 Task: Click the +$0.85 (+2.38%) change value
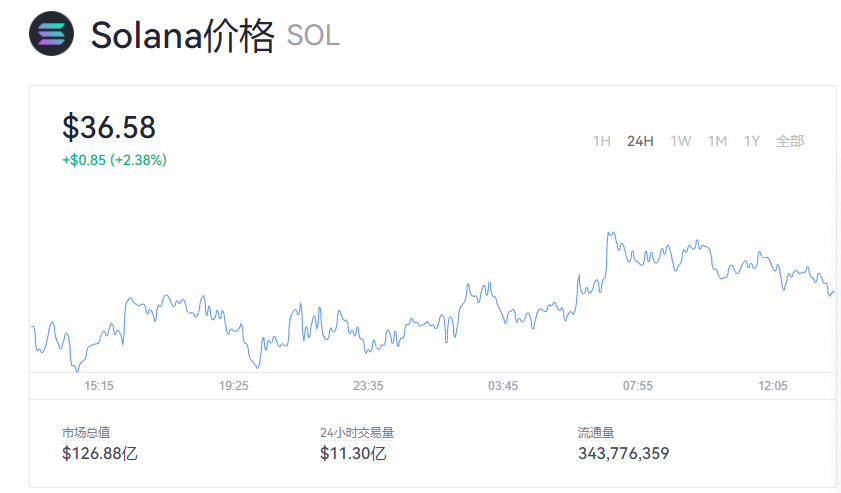pos(114,160)
